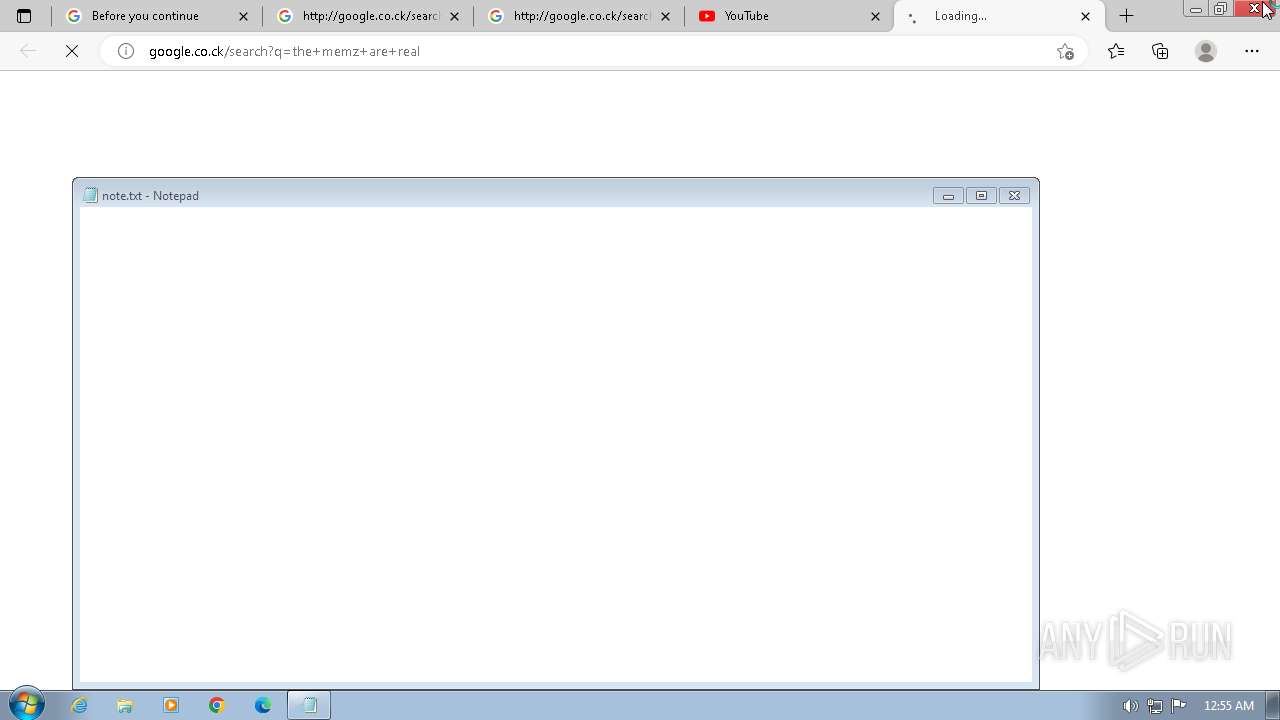The image size is (1280, 720).
Task: Select the second tab, a google.co.ck search
Action: 367,16
